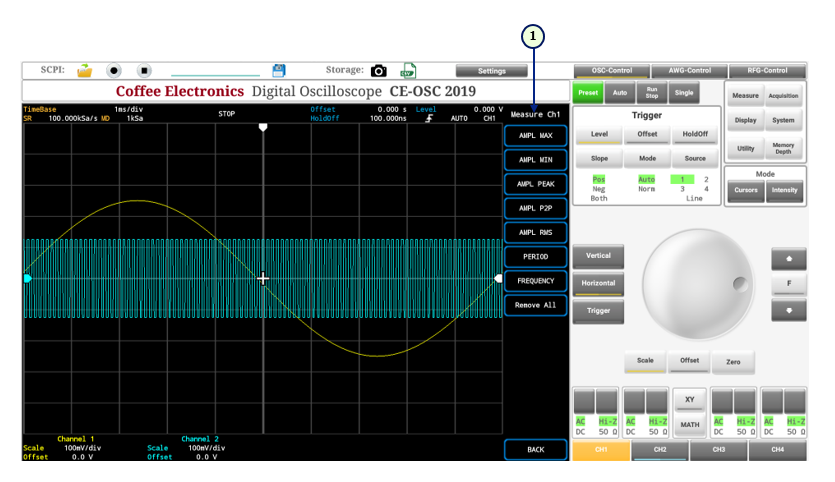Viewport: 835px width, 482px height.
Task: Click the SCPI command input field
Action: pyautogui.click(x=214, y=72)
